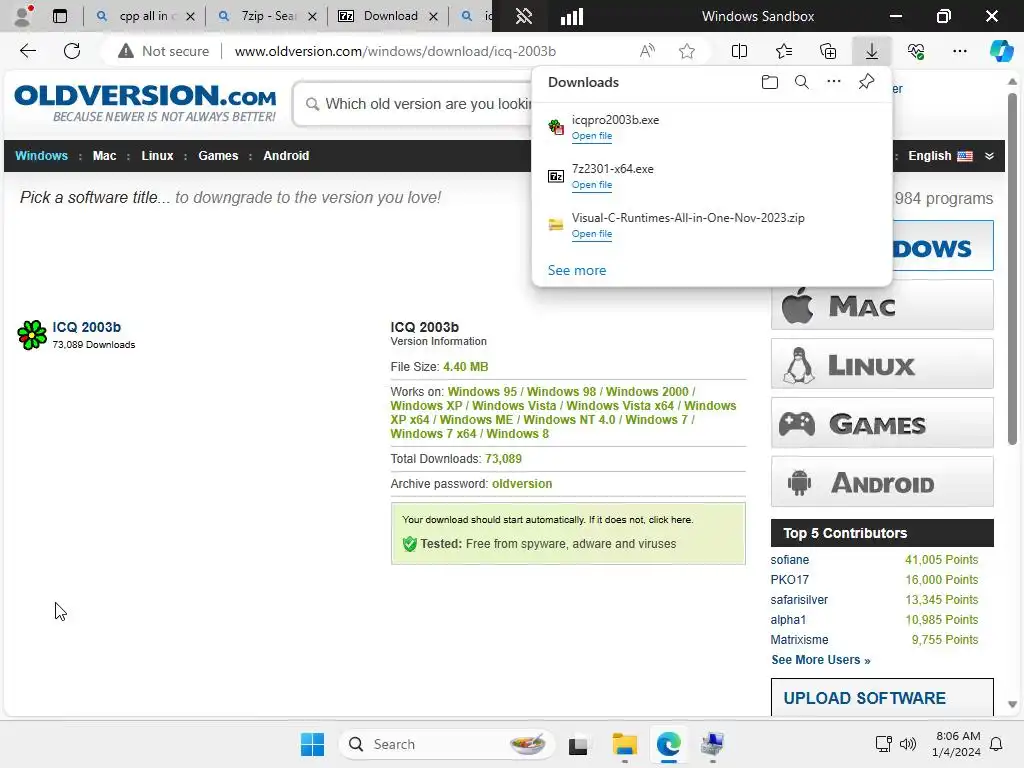Click the UPLOAD SOFTWARE button
The height and width of the screenshot is (768, 1024).
coord(882,697)
